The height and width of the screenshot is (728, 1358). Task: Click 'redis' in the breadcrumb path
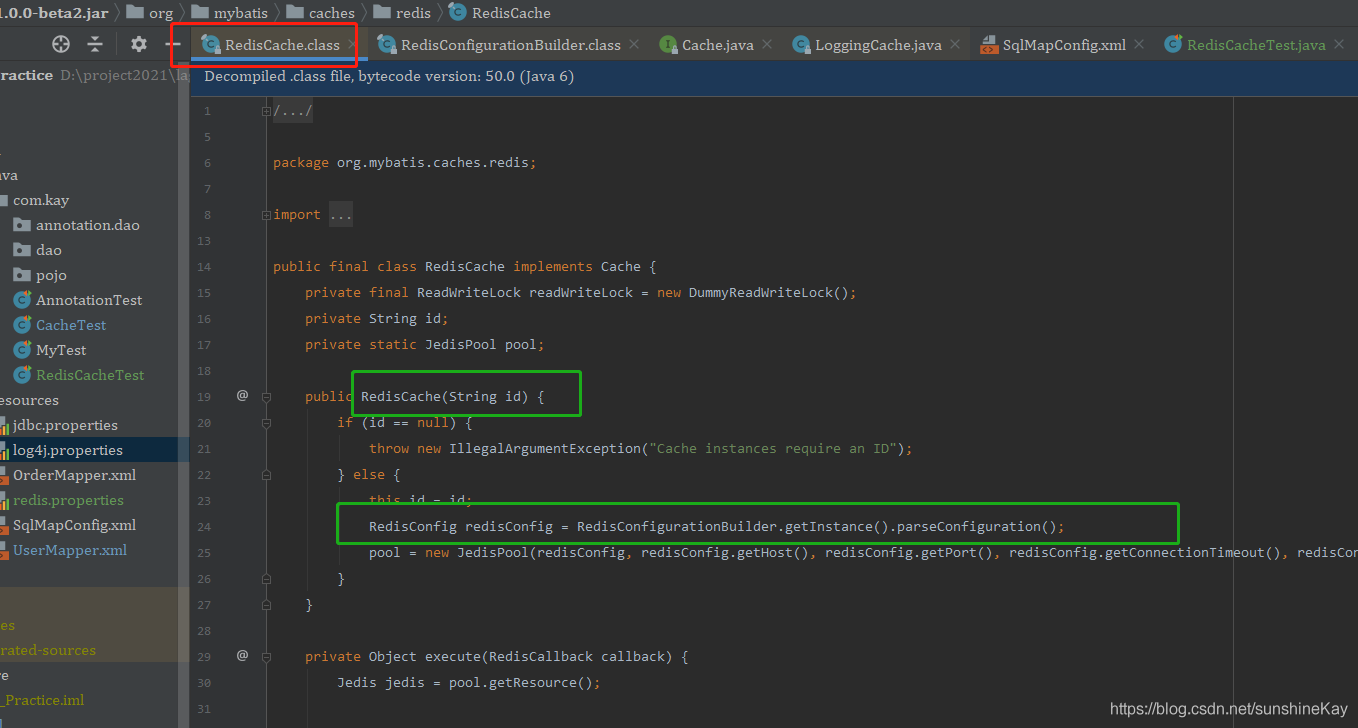coord(413,13)
